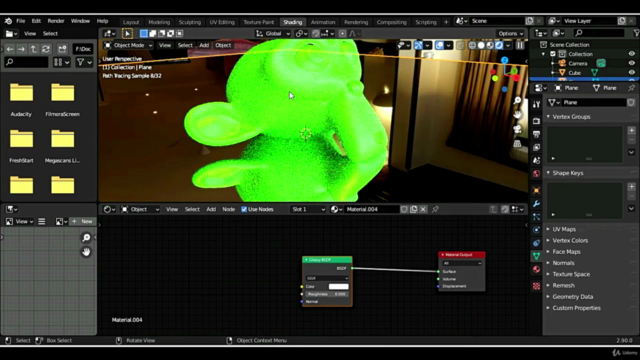
Task: Expand the UV Maps panel
Action: (x=564, y=229)
